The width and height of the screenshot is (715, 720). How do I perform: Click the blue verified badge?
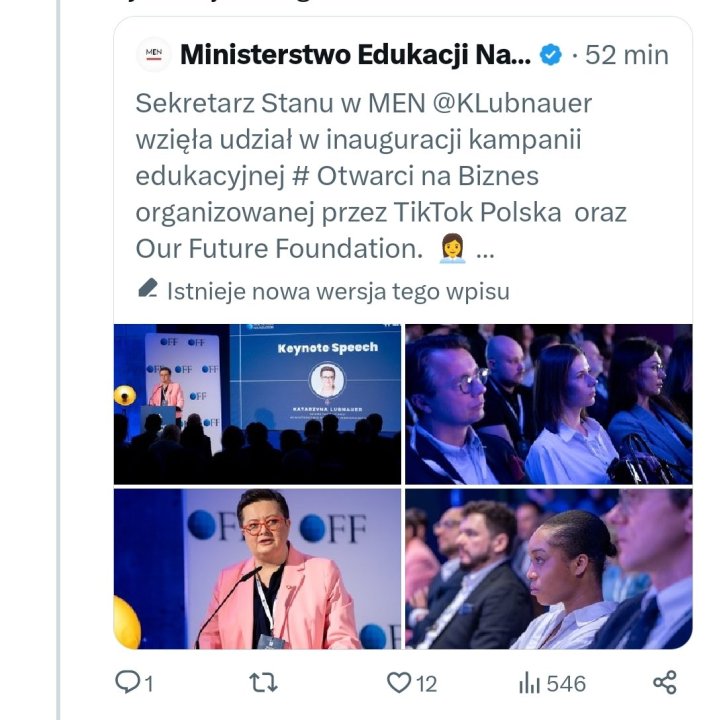click(550, 55)
